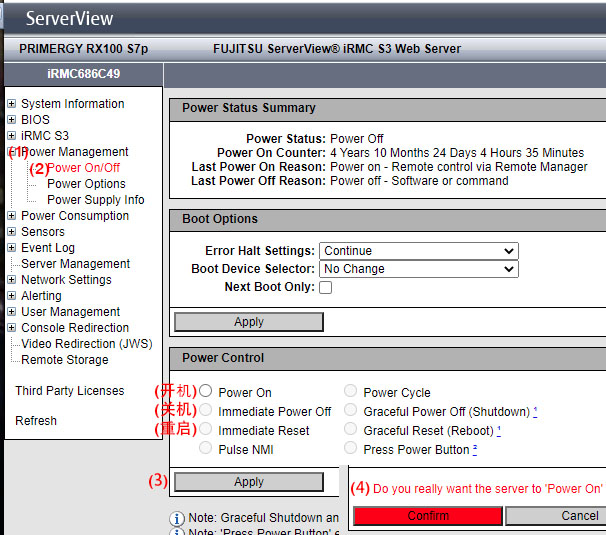The image size is (606, 535).
Task: Select the Power Cycle radio button
Action: [x=351, y=390]
